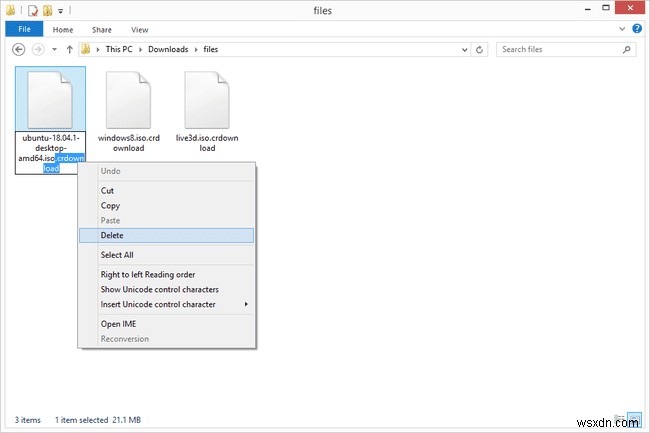Click the Properties icon in quick access toolbar
Viewport: 650px width, 433px height.
point(33,11)
